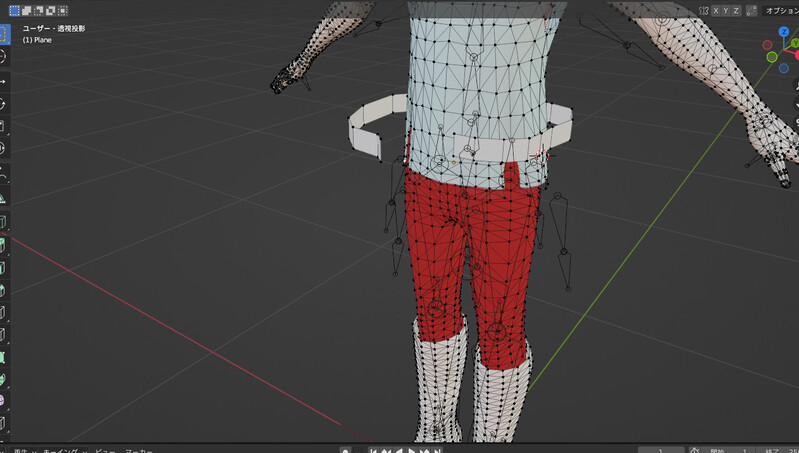The image size is (799, 453).
Task: Activate the Annotate tool
Action: 3,174
